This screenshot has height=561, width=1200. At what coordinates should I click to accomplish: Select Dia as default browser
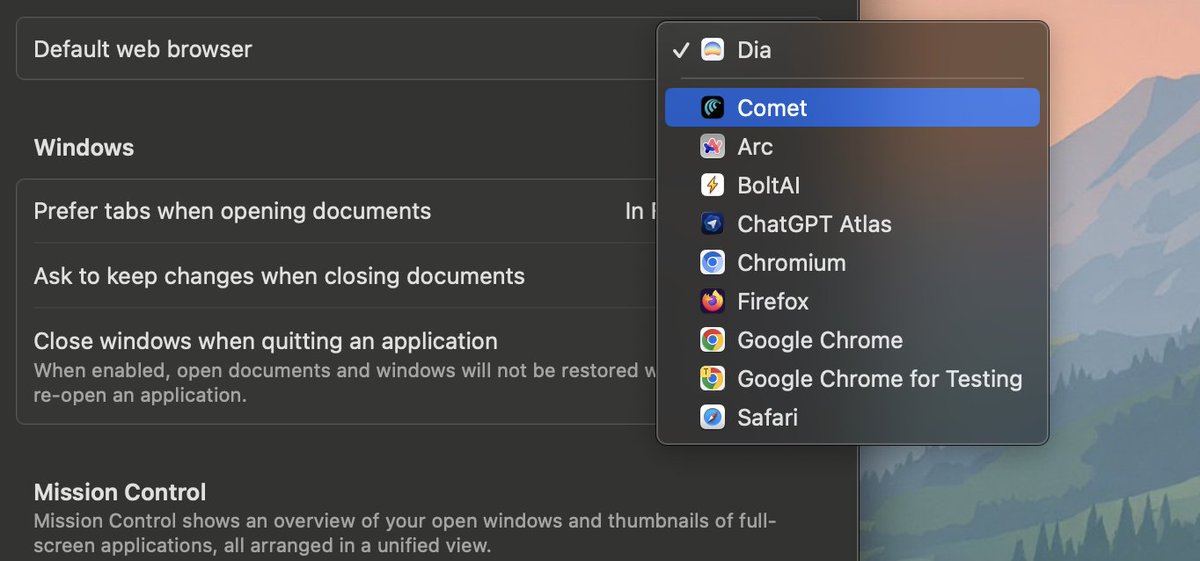coord(852,50)
